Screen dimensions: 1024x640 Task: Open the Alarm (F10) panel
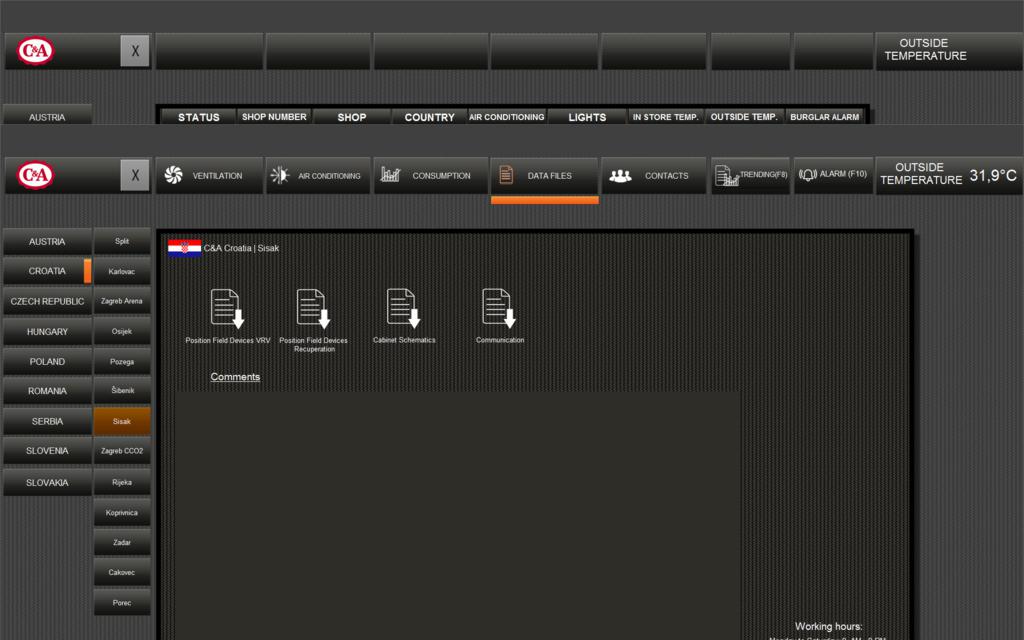(833, 175)
